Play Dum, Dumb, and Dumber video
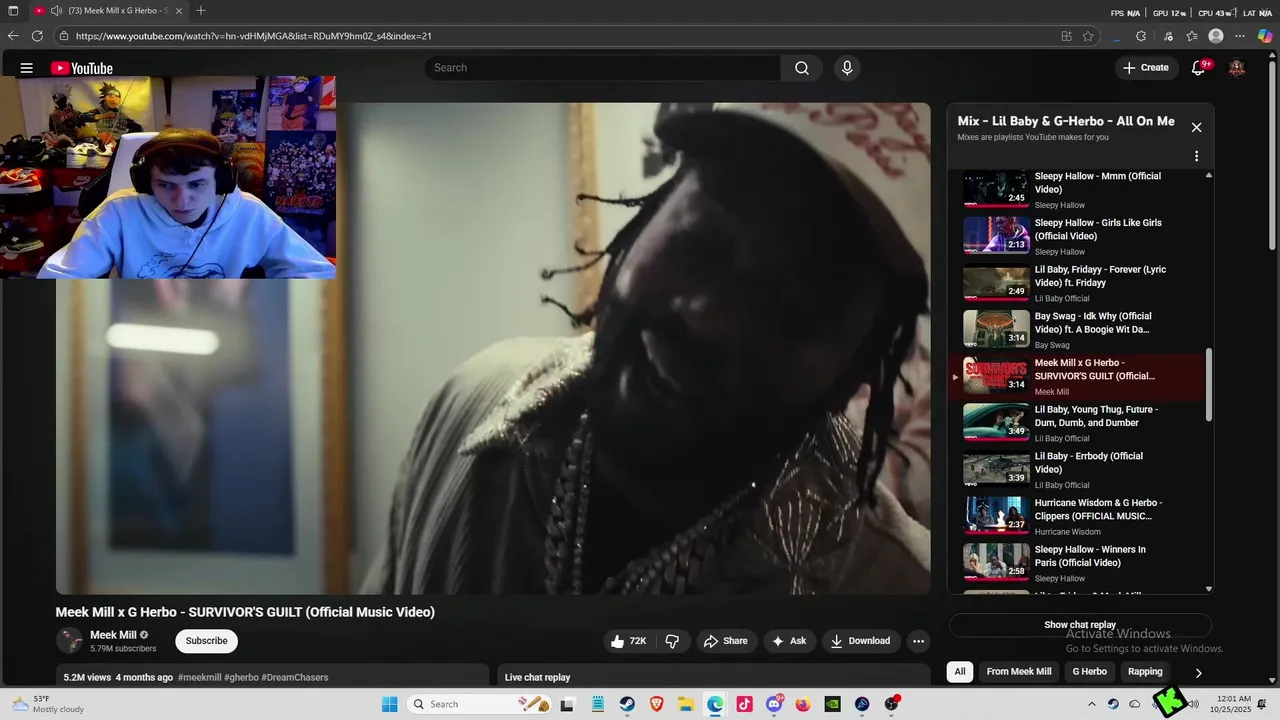The height and width of the screenshot is (720, 1280). [1075, 423]
